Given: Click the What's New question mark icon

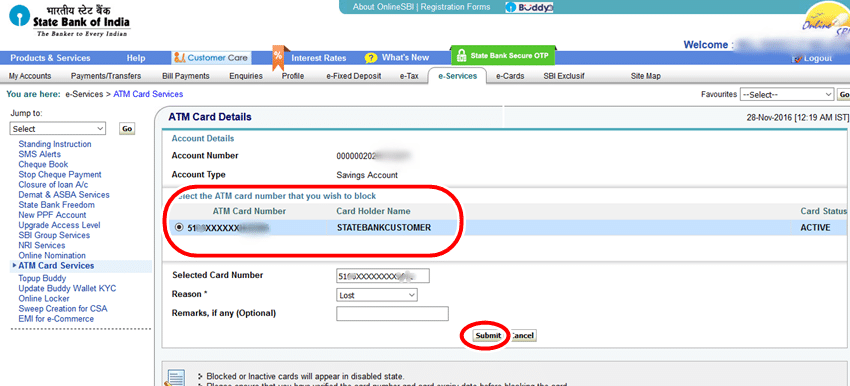Looking at the screenshot, I should pyautogui.click(x=371, y=57).
